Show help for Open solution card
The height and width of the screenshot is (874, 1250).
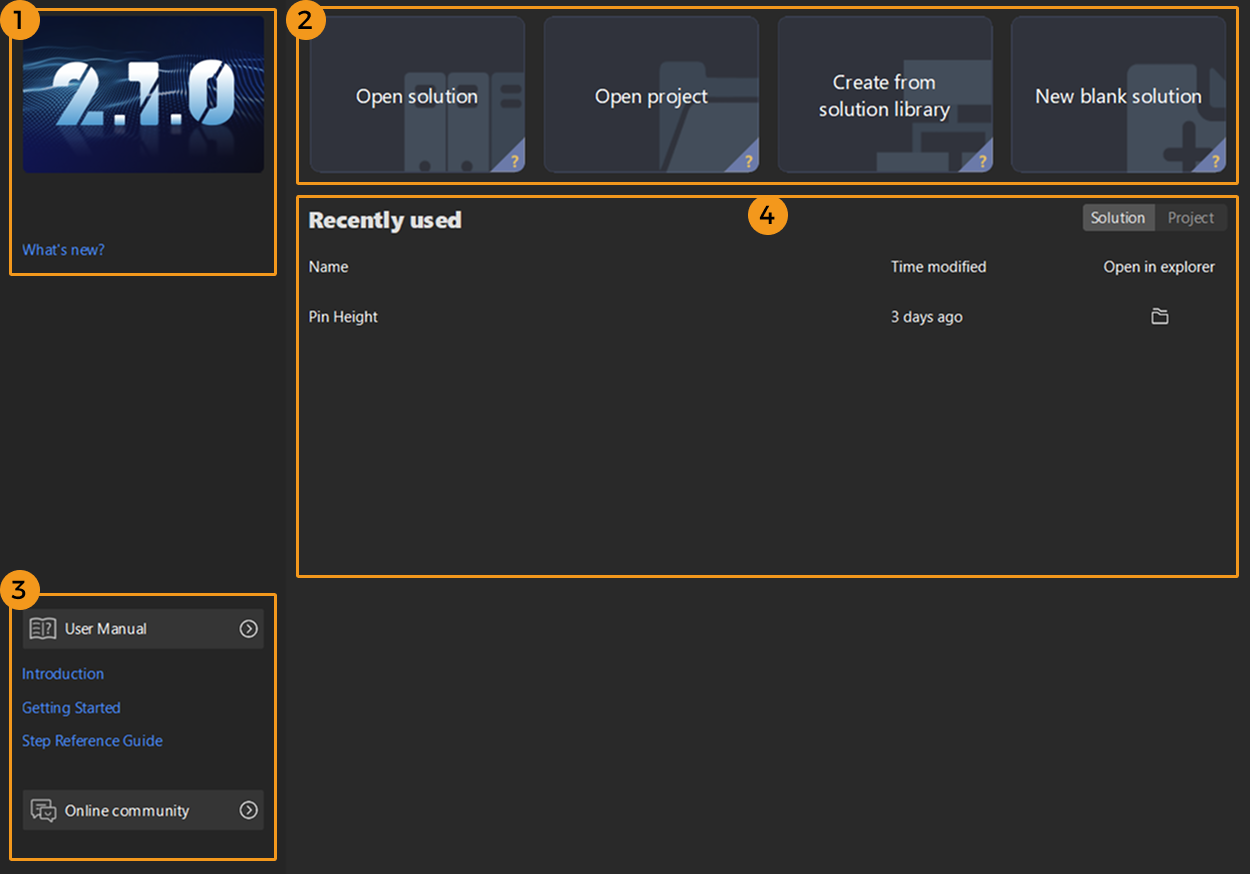(514, 161)
